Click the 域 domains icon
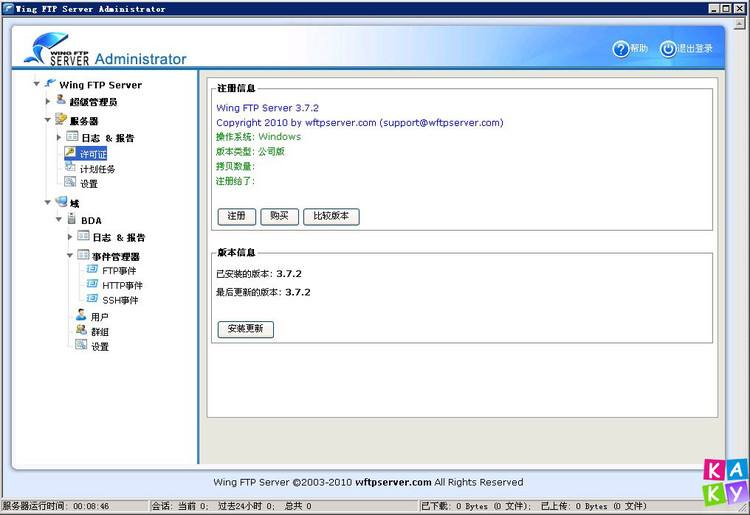Viewport: 750px width, 515px height. (x=61, y=202)
